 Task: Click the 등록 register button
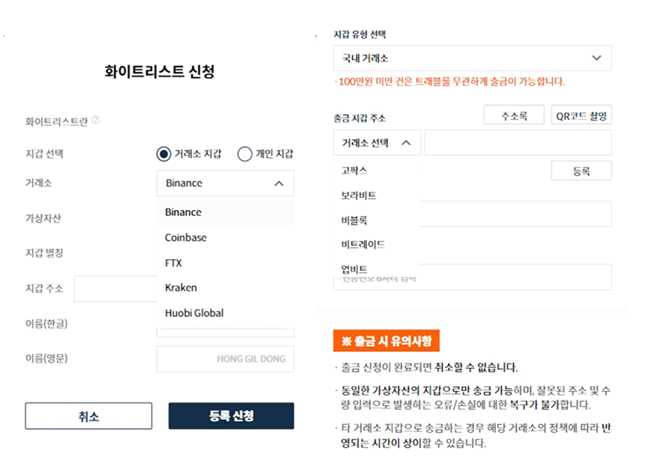point(581,171)
